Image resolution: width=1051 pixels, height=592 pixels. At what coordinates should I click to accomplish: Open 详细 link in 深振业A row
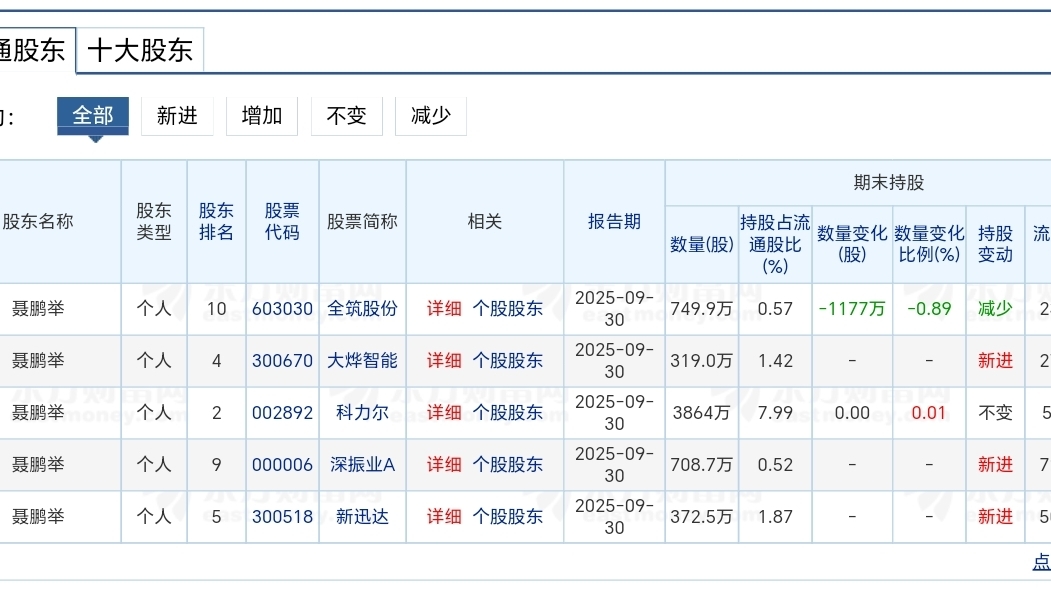(444, 465)
